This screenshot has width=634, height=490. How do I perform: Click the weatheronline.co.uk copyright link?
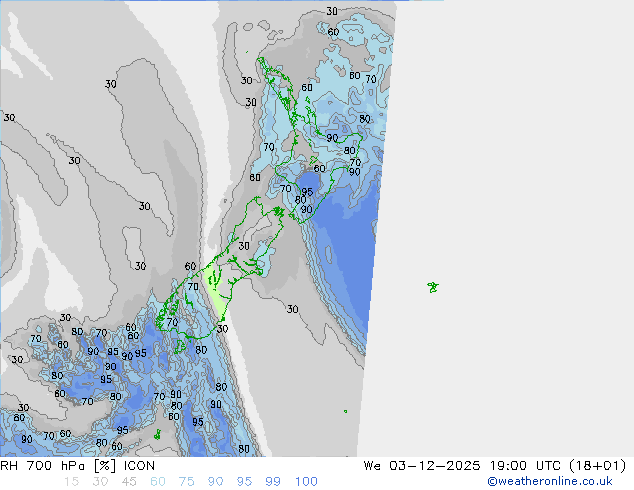point(550,481)
